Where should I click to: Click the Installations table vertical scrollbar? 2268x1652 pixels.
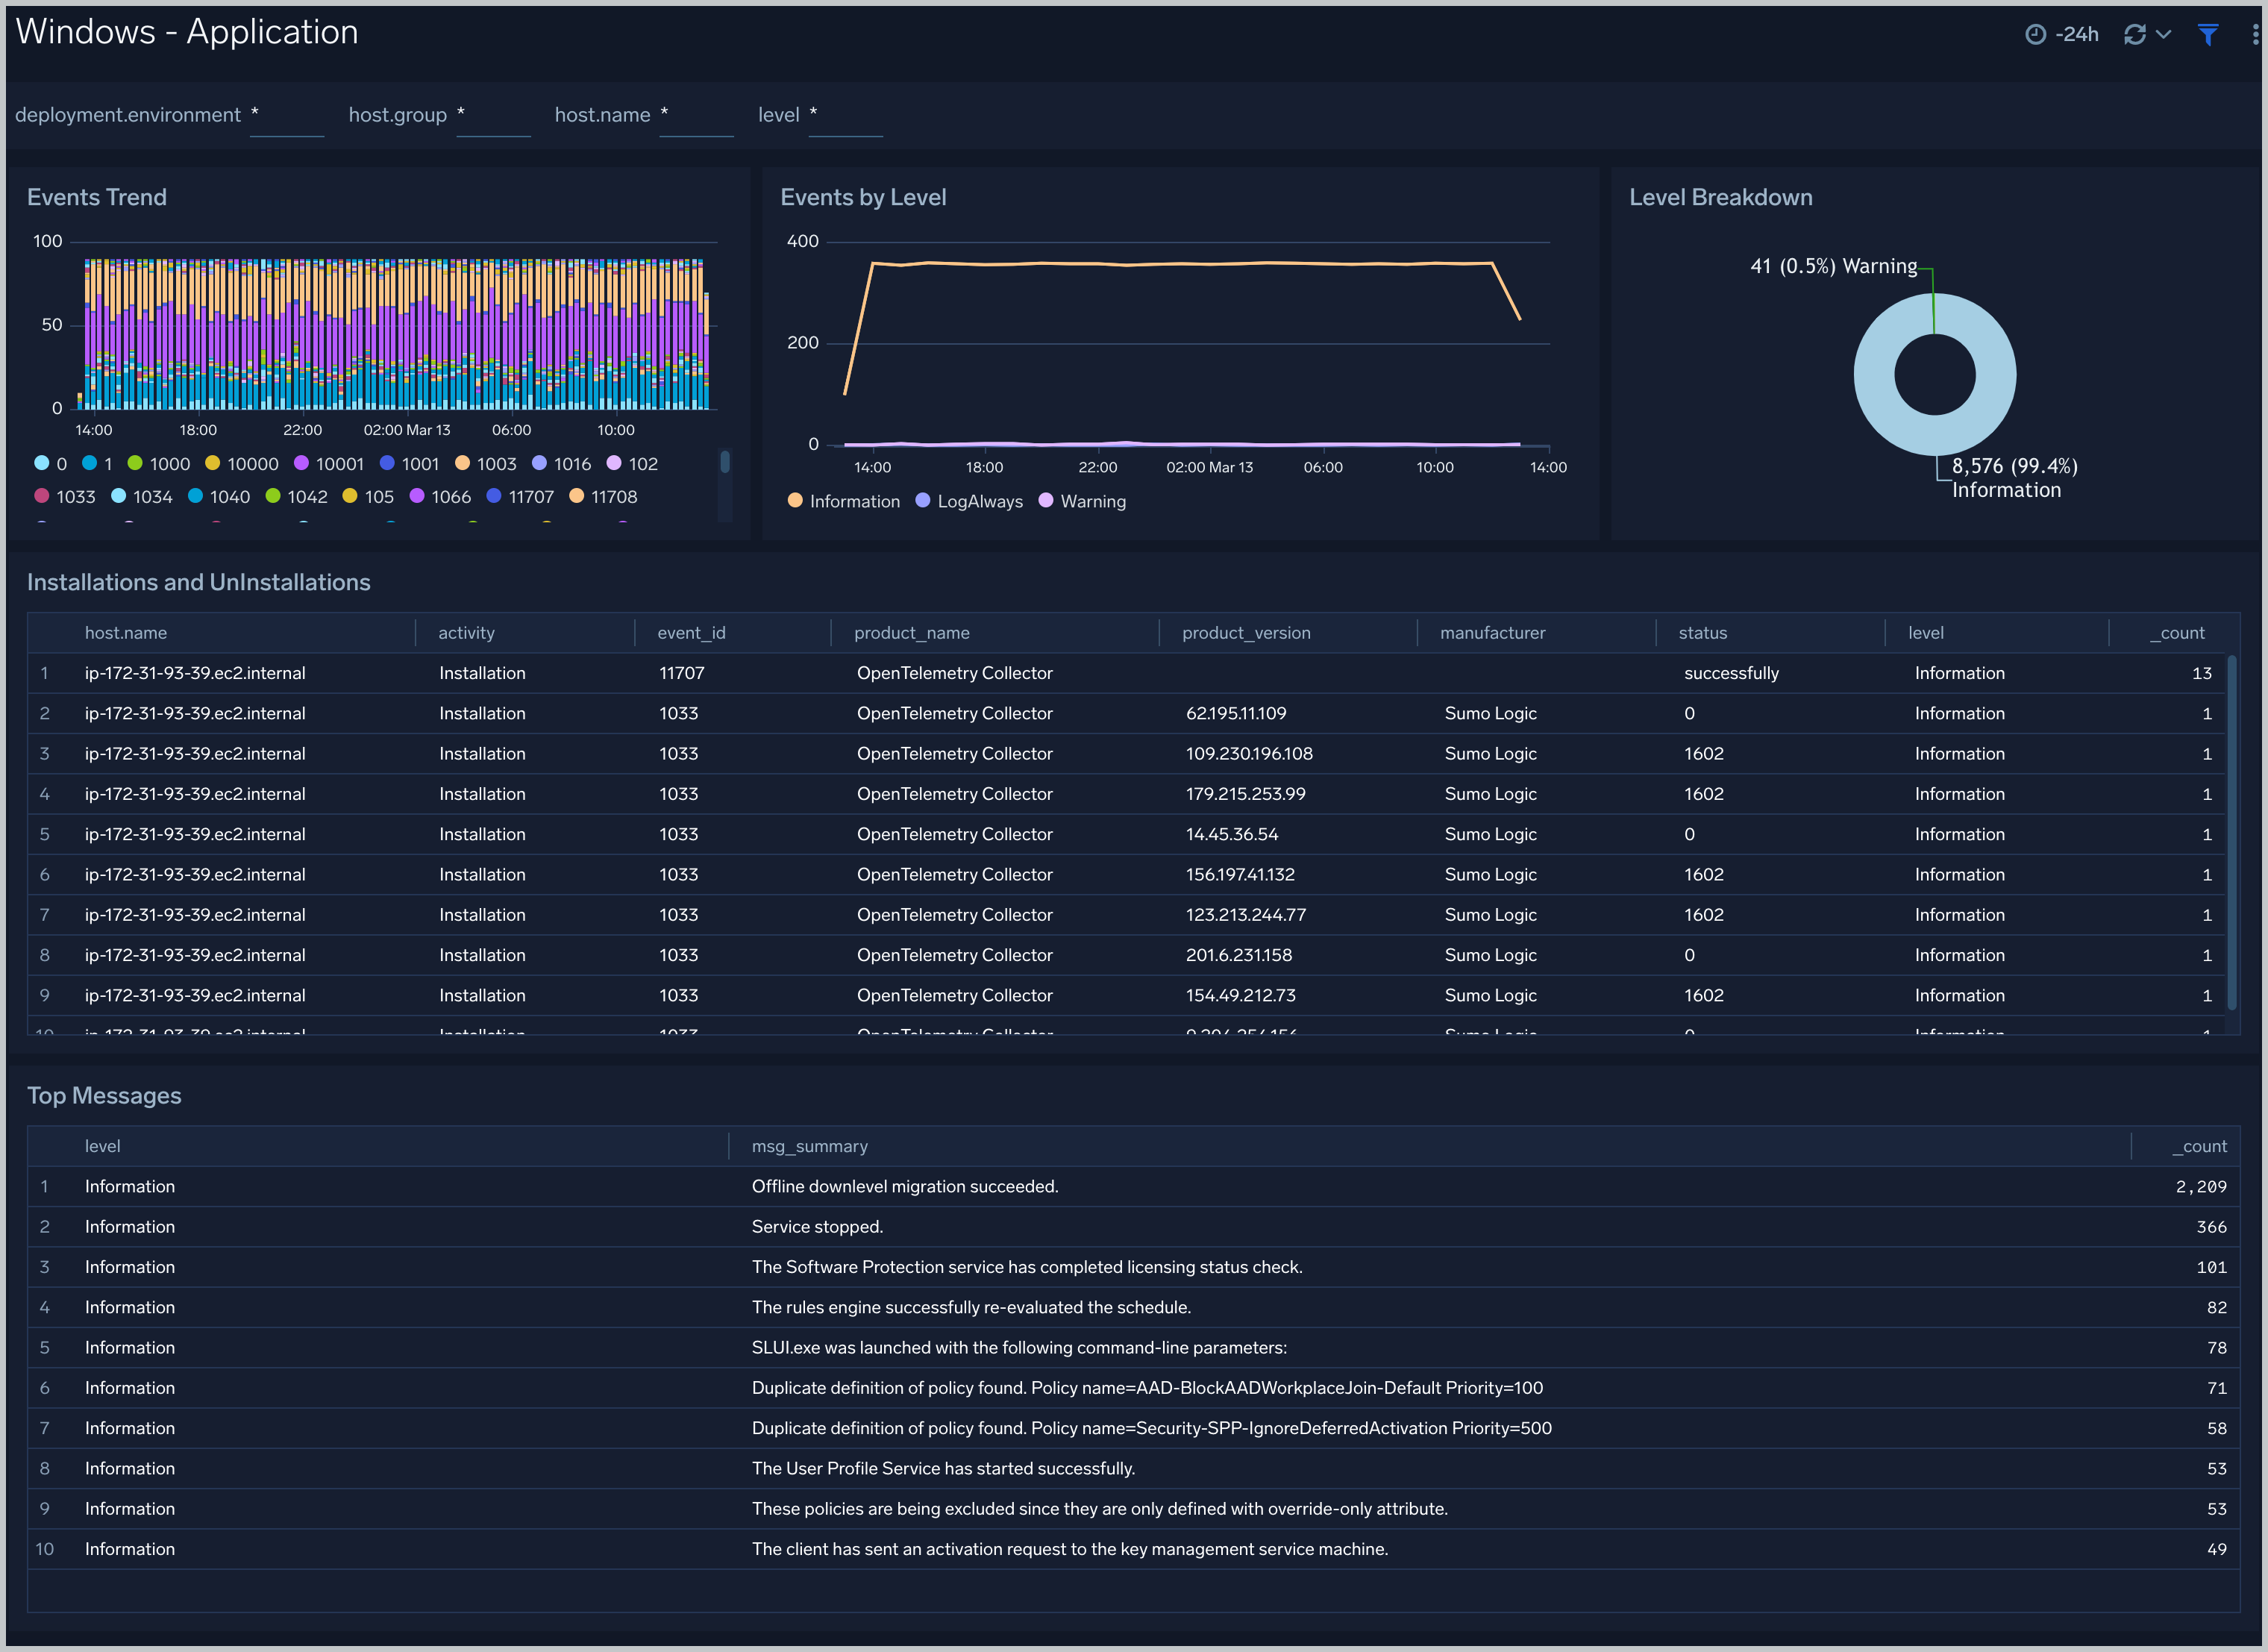[x=2232, y=832]
